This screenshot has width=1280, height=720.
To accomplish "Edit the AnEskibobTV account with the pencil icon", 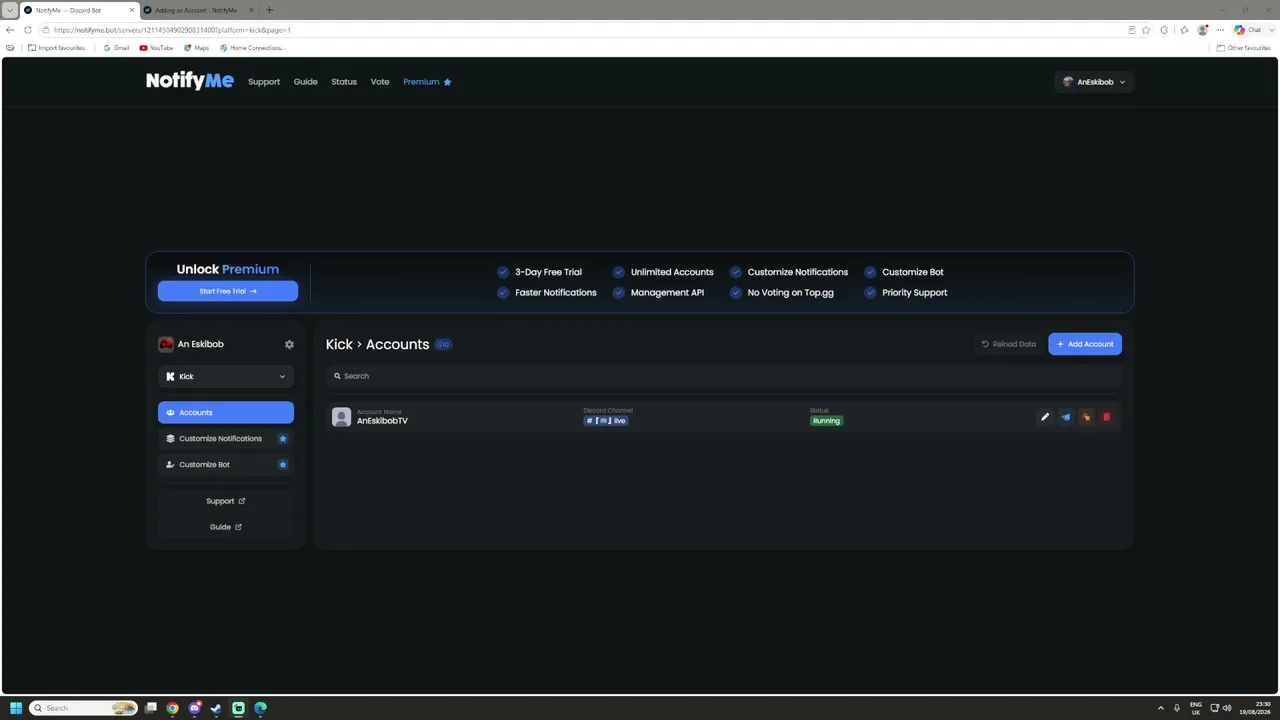I will (x=1045, y=417).
